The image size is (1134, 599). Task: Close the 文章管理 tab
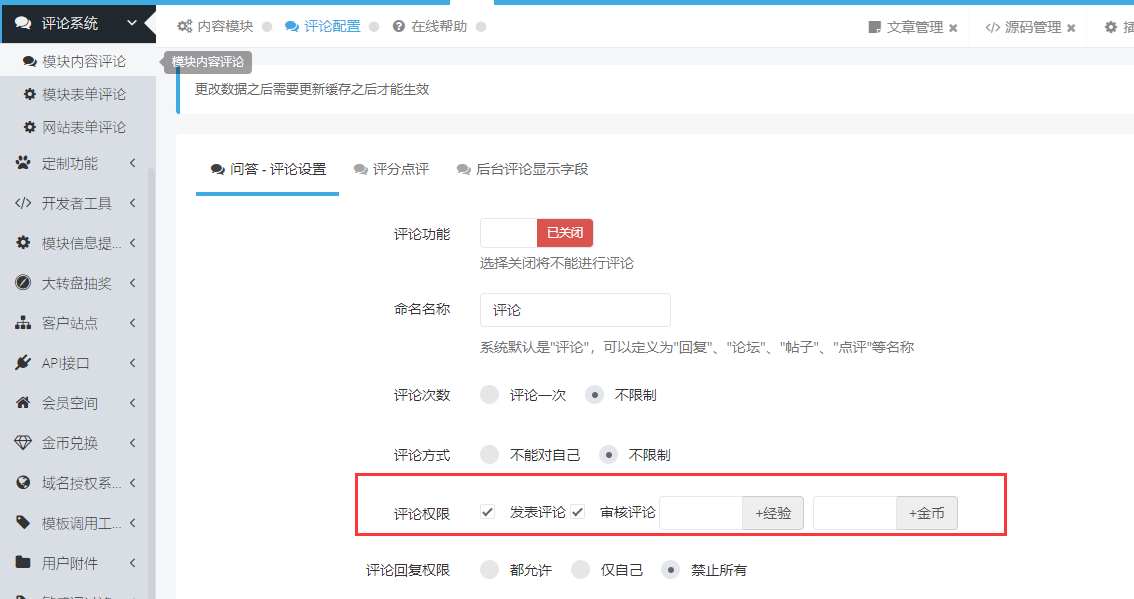pos(953,28)
